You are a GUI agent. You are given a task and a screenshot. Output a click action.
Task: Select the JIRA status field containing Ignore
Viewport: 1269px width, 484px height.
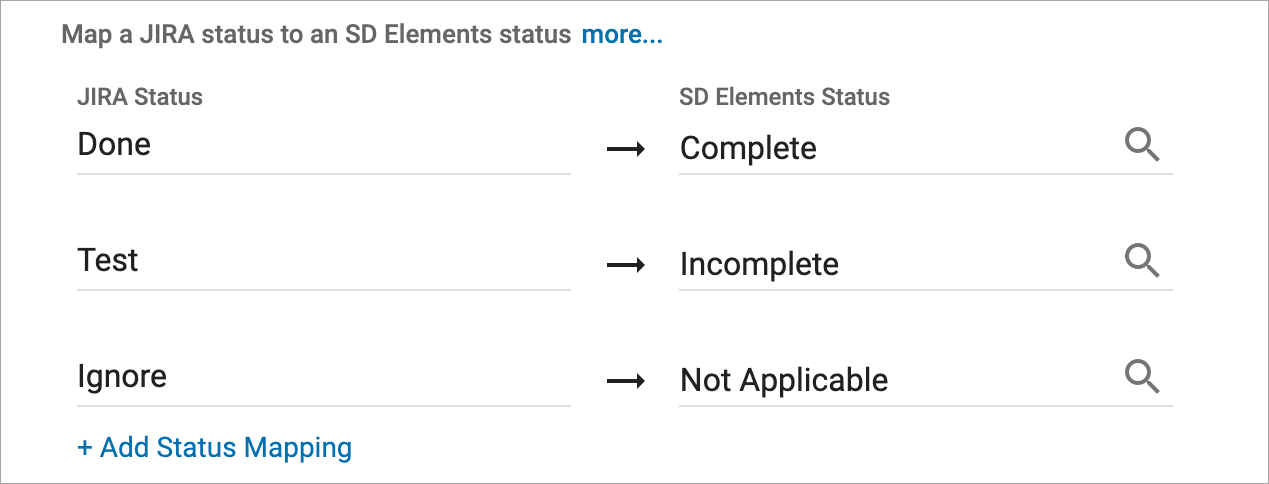[323, 378]
